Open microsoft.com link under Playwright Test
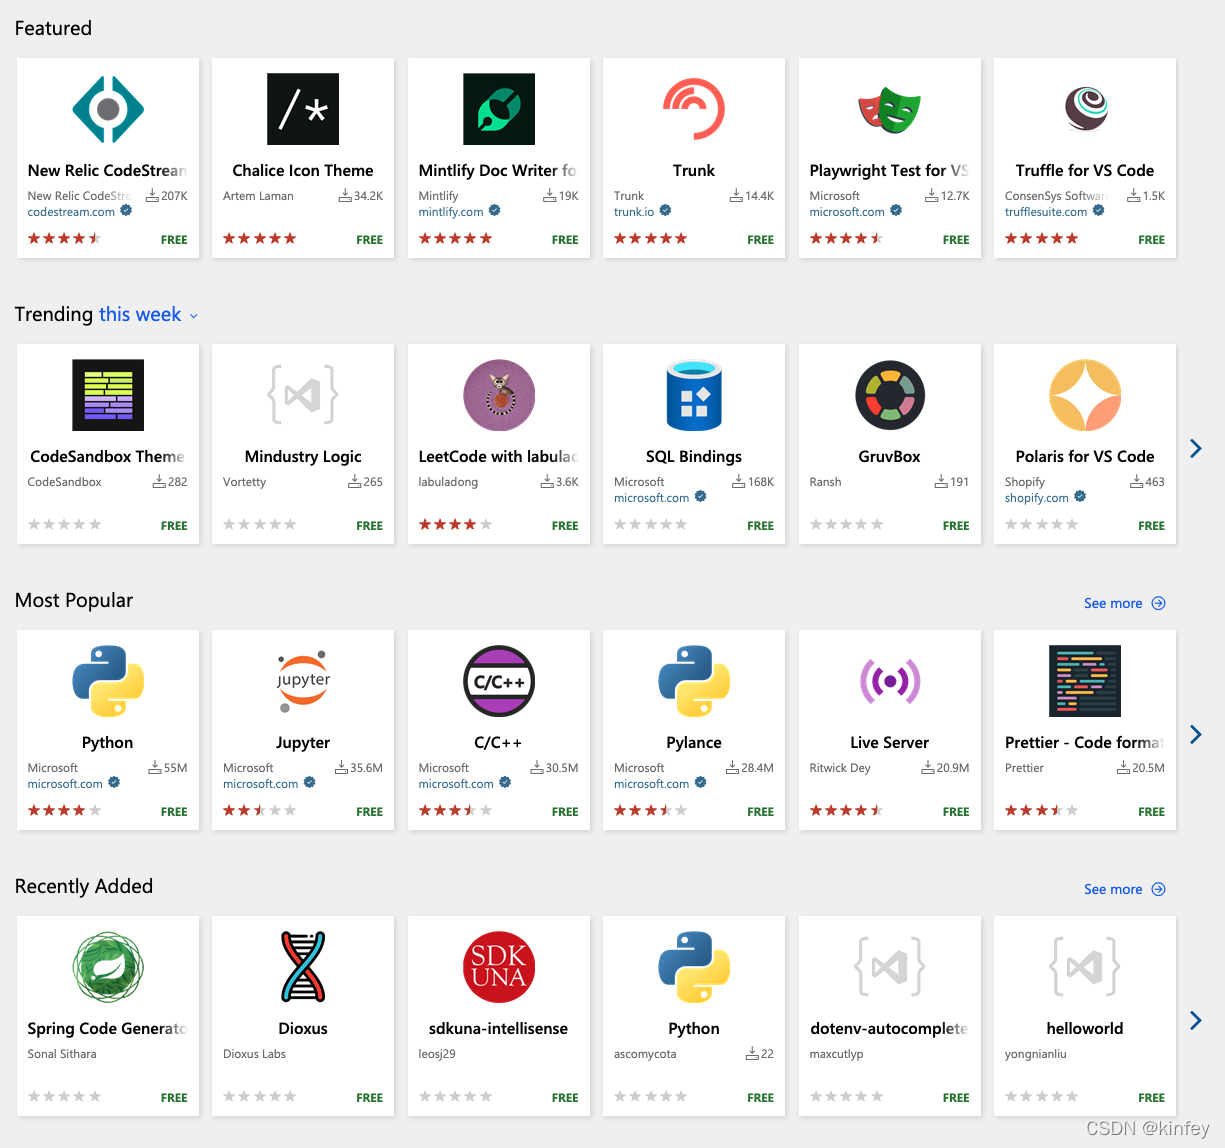Image resolution: width=1225 pixels, height=1148 pixels. click(847, 212)
